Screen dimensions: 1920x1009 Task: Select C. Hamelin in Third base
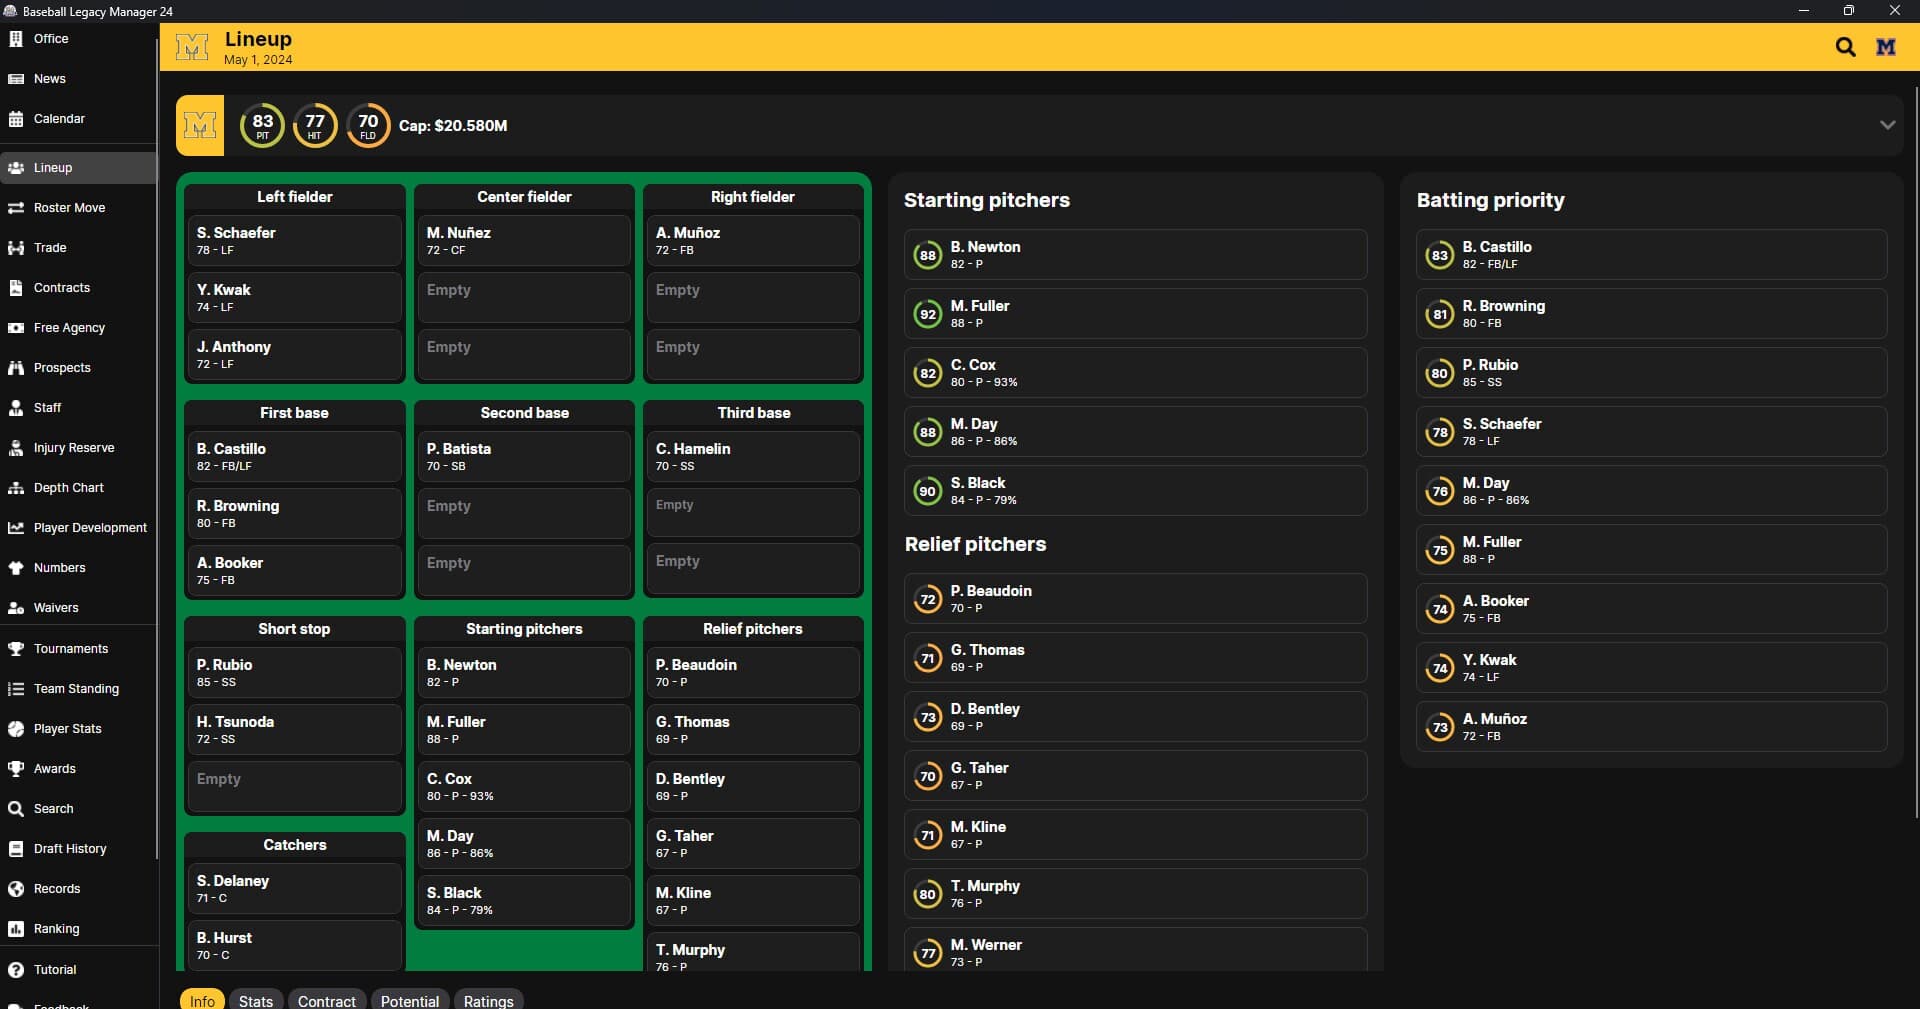(x=753, y=456)
